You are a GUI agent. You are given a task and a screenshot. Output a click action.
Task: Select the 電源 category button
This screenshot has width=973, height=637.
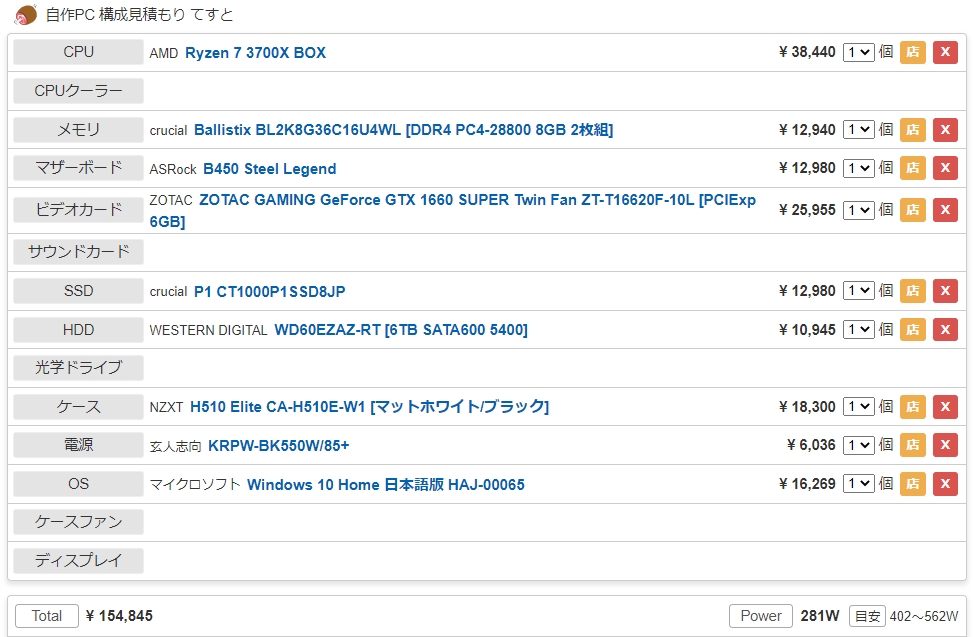78,445
